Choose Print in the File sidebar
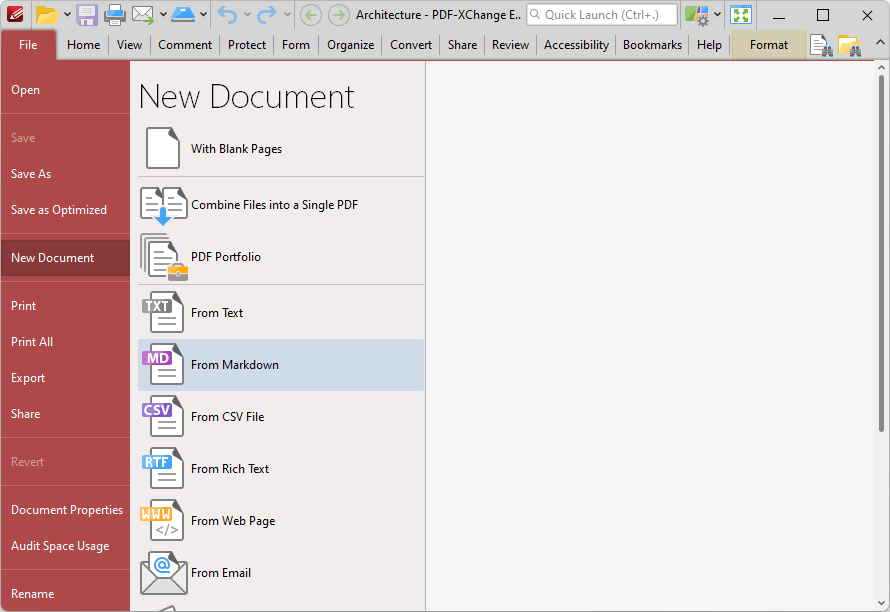890x612 pixels. pos(65,306)
